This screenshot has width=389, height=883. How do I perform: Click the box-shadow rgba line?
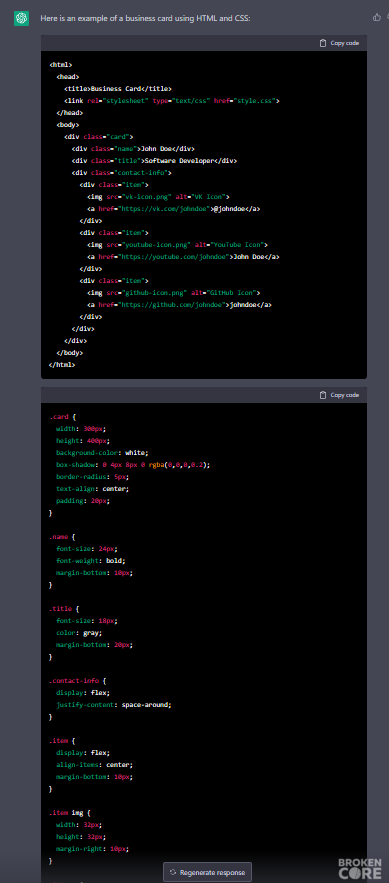(133, 465)
